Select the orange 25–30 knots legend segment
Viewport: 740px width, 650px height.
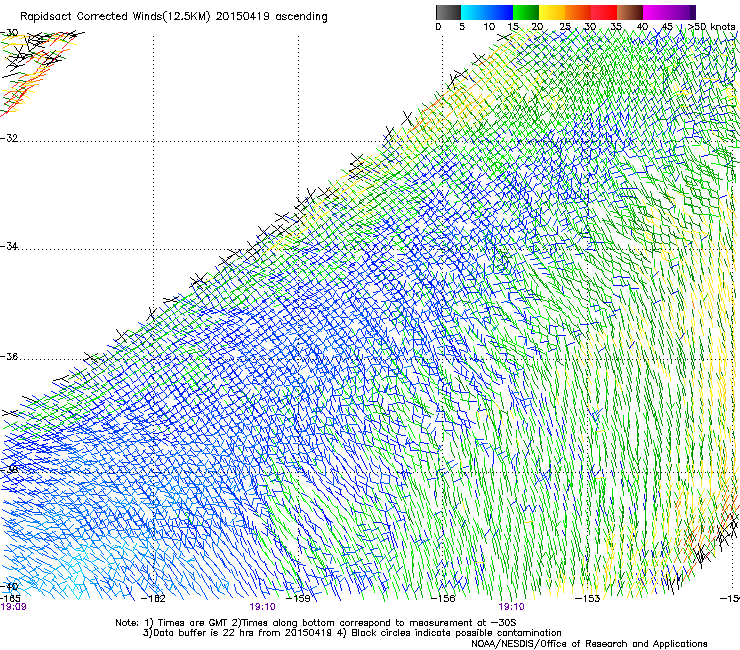[x=578, y=12]
